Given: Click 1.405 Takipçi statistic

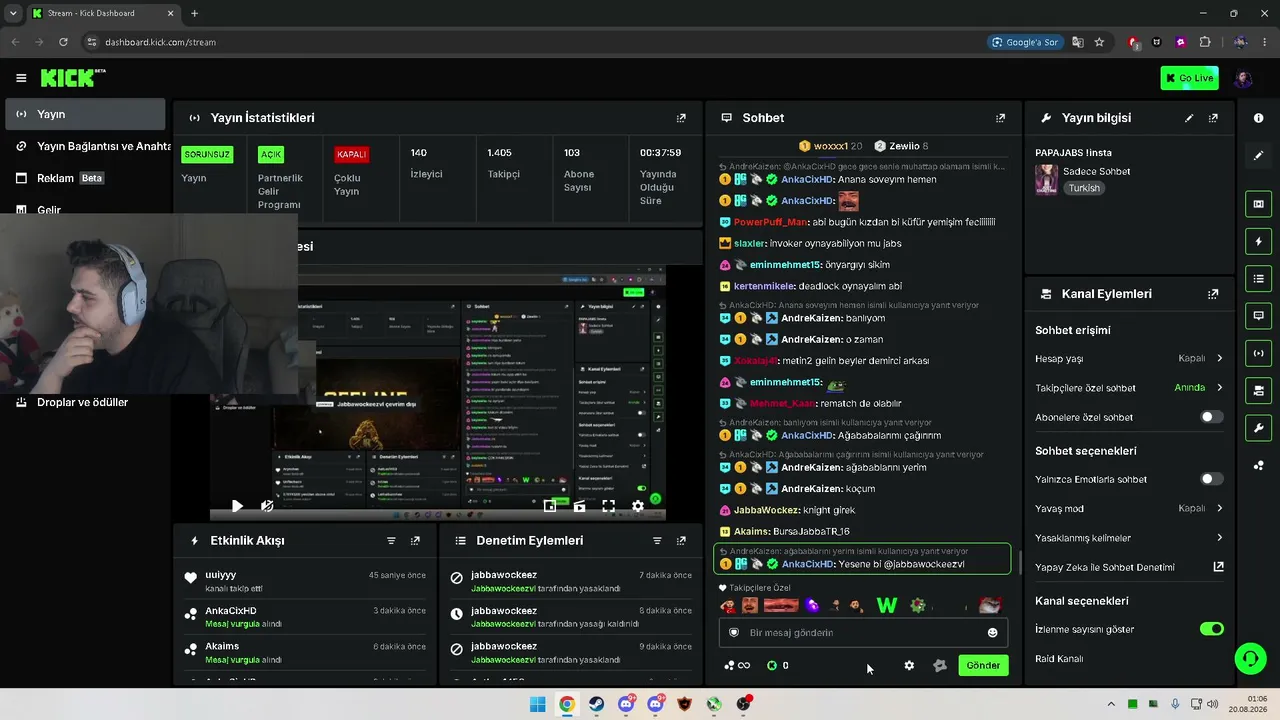Looking at the screenshot, I should pos(504,163).
